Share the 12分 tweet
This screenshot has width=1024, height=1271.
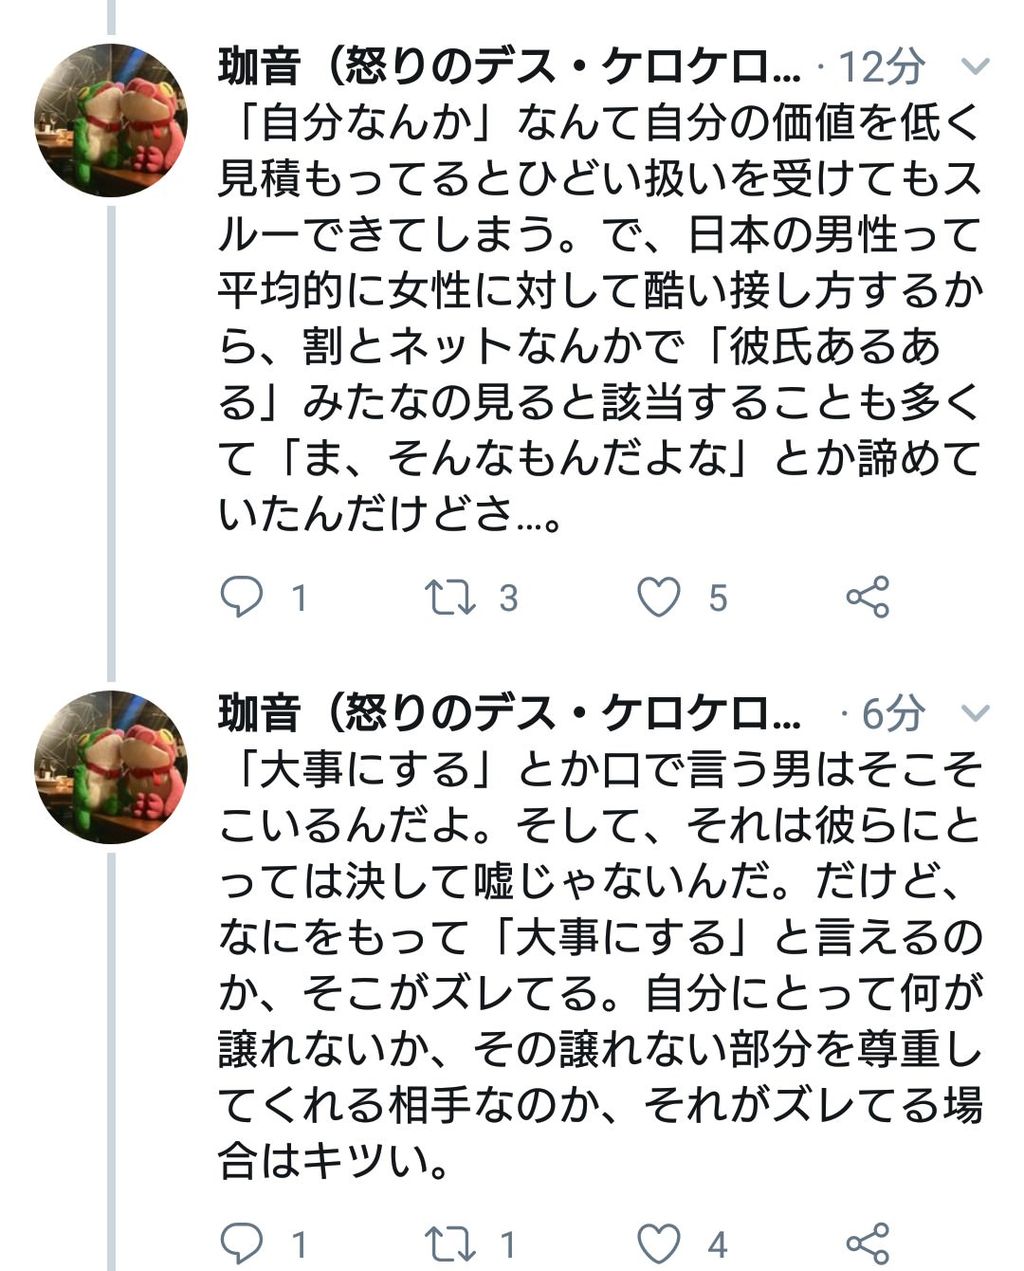867,597
